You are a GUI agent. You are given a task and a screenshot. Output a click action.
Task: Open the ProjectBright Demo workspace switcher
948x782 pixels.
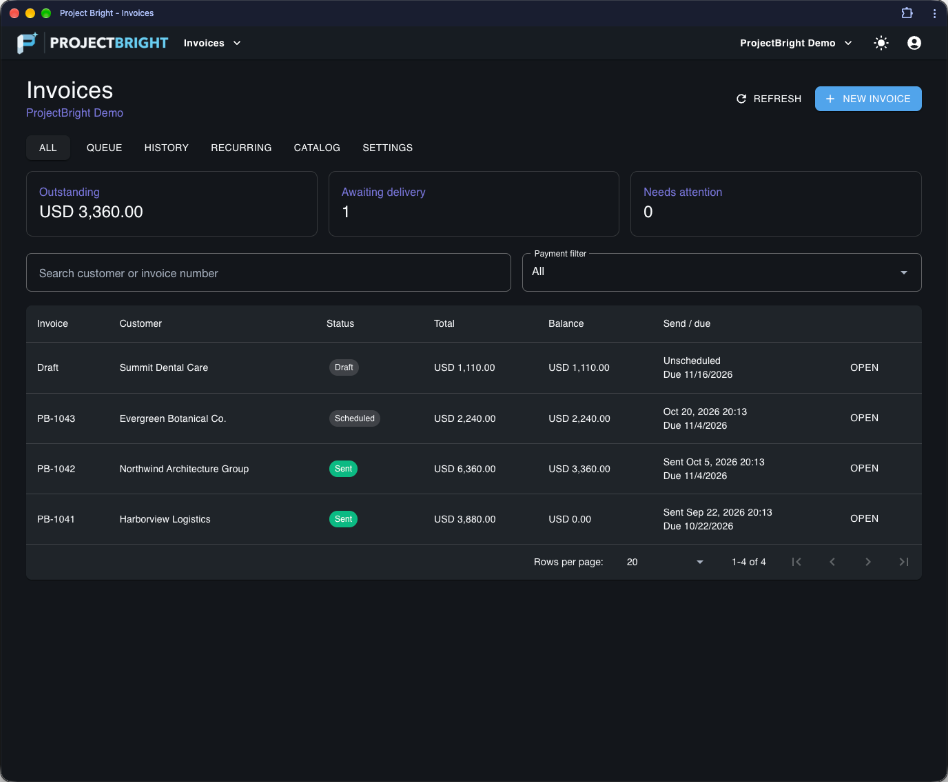tap(796, 43)
